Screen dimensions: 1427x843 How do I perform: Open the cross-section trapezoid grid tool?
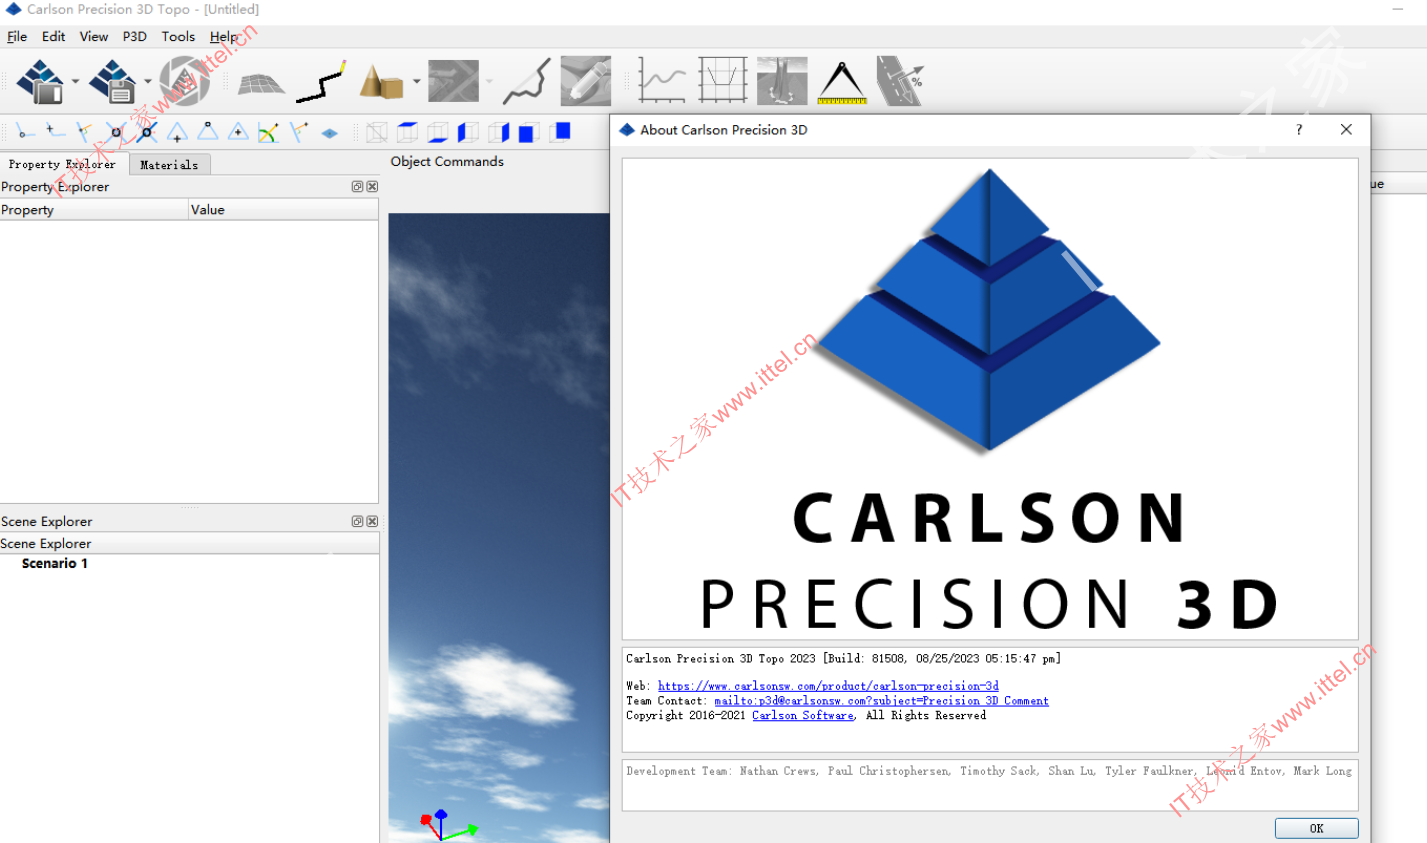pyautogui.click(x=723, y=81)
